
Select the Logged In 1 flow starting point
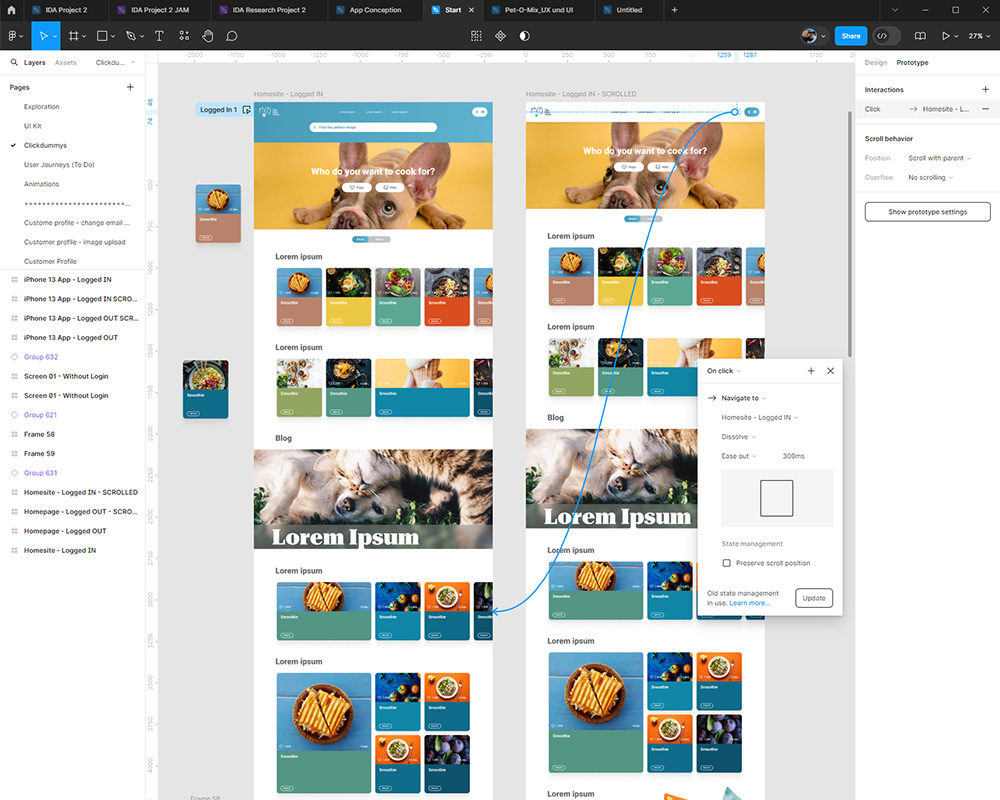[x=224, y=110]
